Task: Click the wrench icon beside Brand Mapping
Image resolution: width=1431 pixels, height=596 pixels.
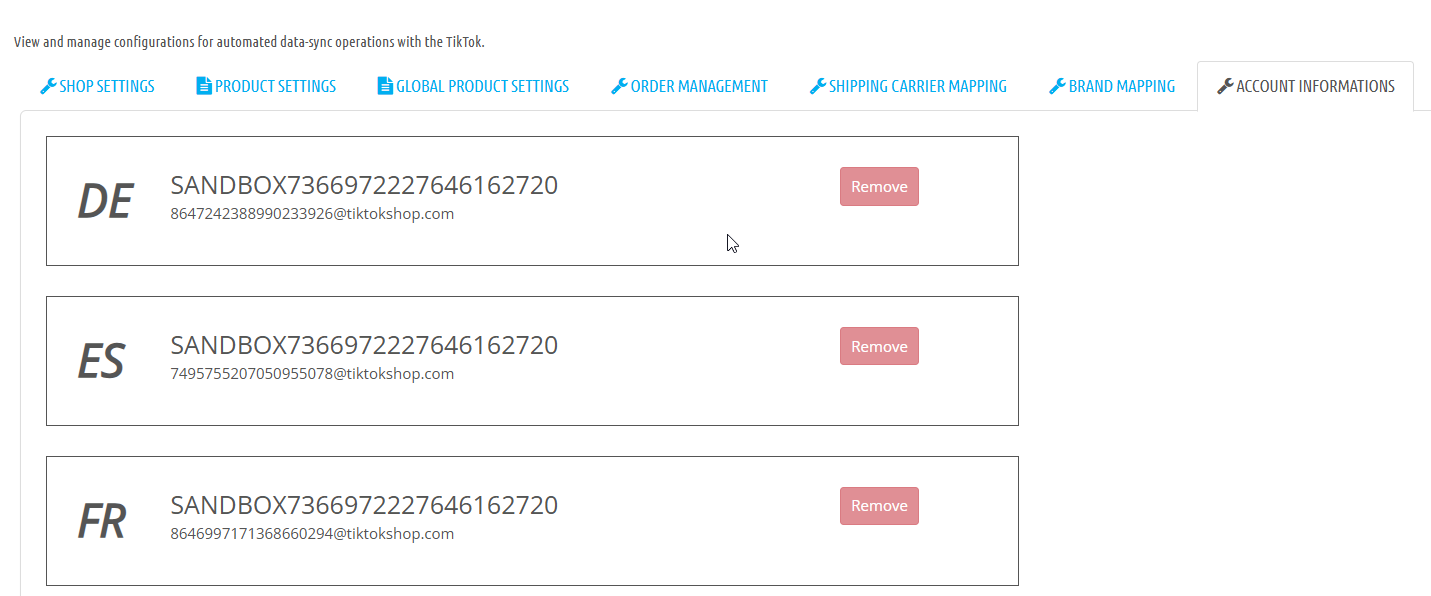Action: (1057, 86)
